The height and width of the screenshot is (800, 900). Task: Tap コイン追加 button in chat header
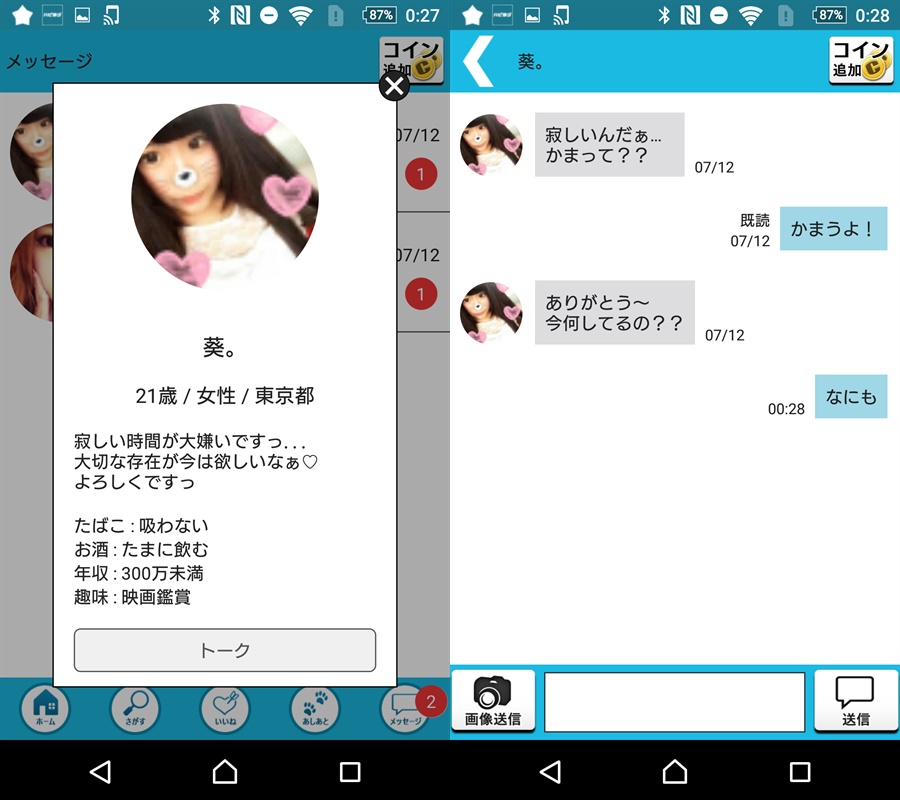(860, 62)
